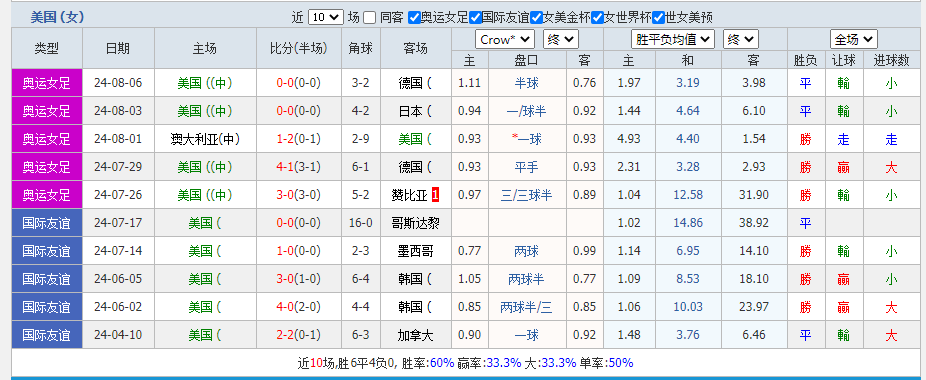Tick the 同客 checkbox
The image size is (926, 380).
370,18
